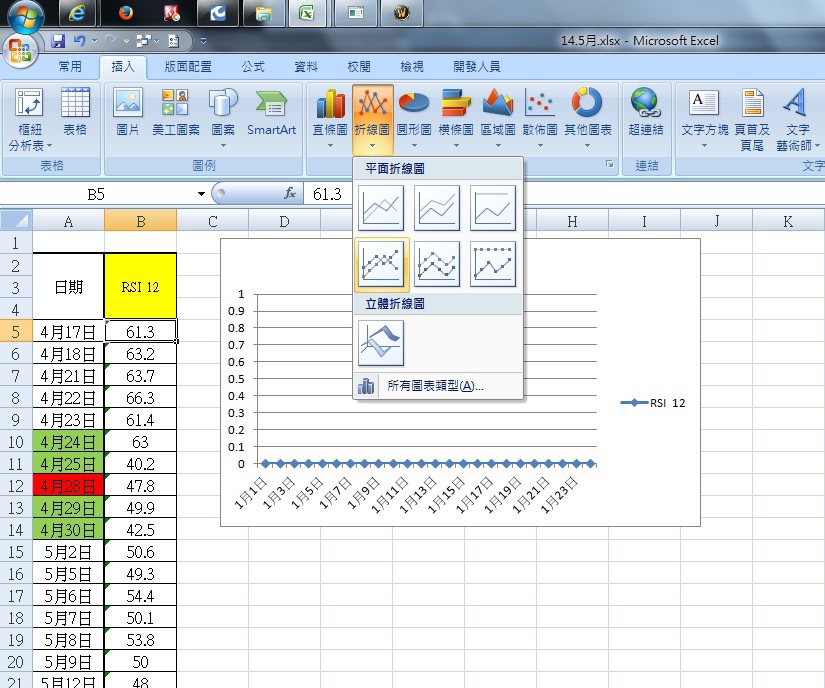Switch to the 開發人員 (Developer) tab
Image resolution: width=825 pixels, height=688 pixels.
(477, 67)
